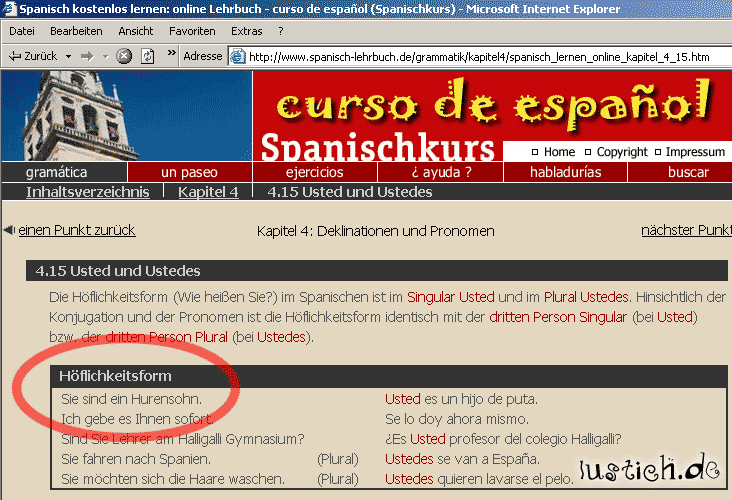
Task: Click the Inhaltsverzeichnis breadcrumb link
Action: point(88,191)
